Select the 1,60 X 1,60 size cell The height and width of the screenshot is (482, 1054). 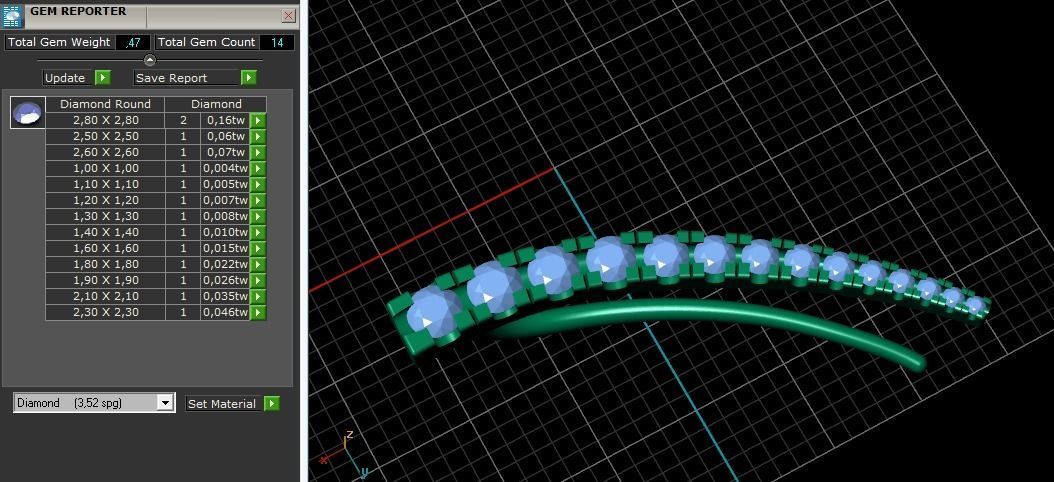[x=106, y=248]
